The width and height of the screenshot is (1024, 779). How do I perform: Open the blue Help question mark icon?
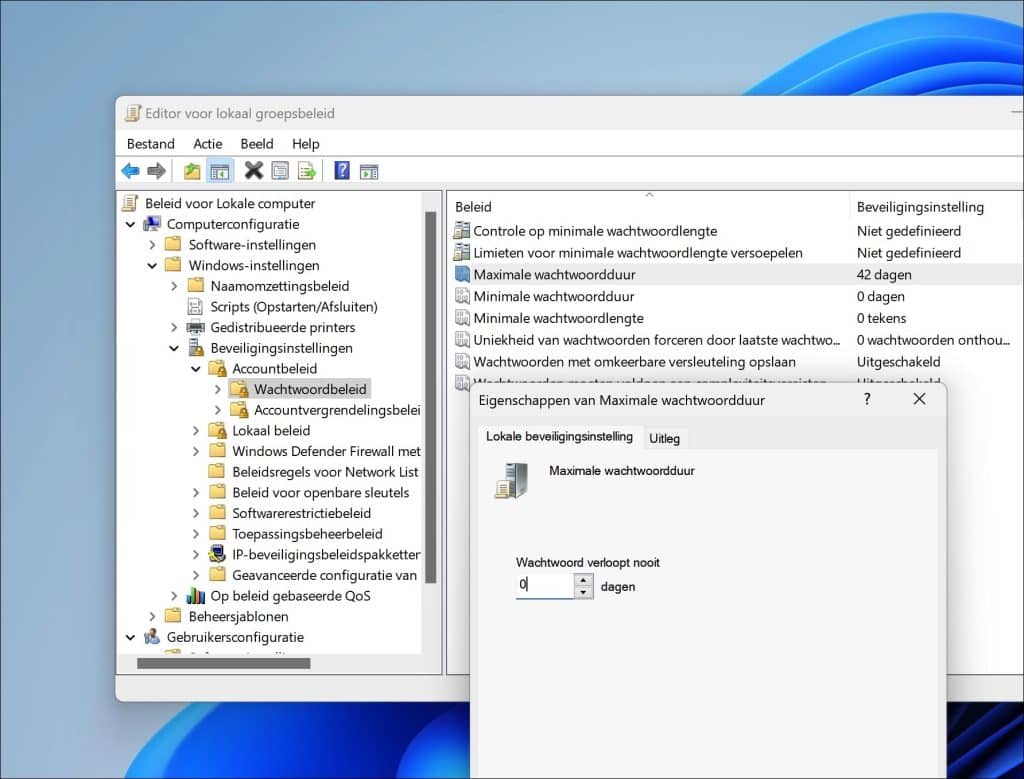coord(342,171)
